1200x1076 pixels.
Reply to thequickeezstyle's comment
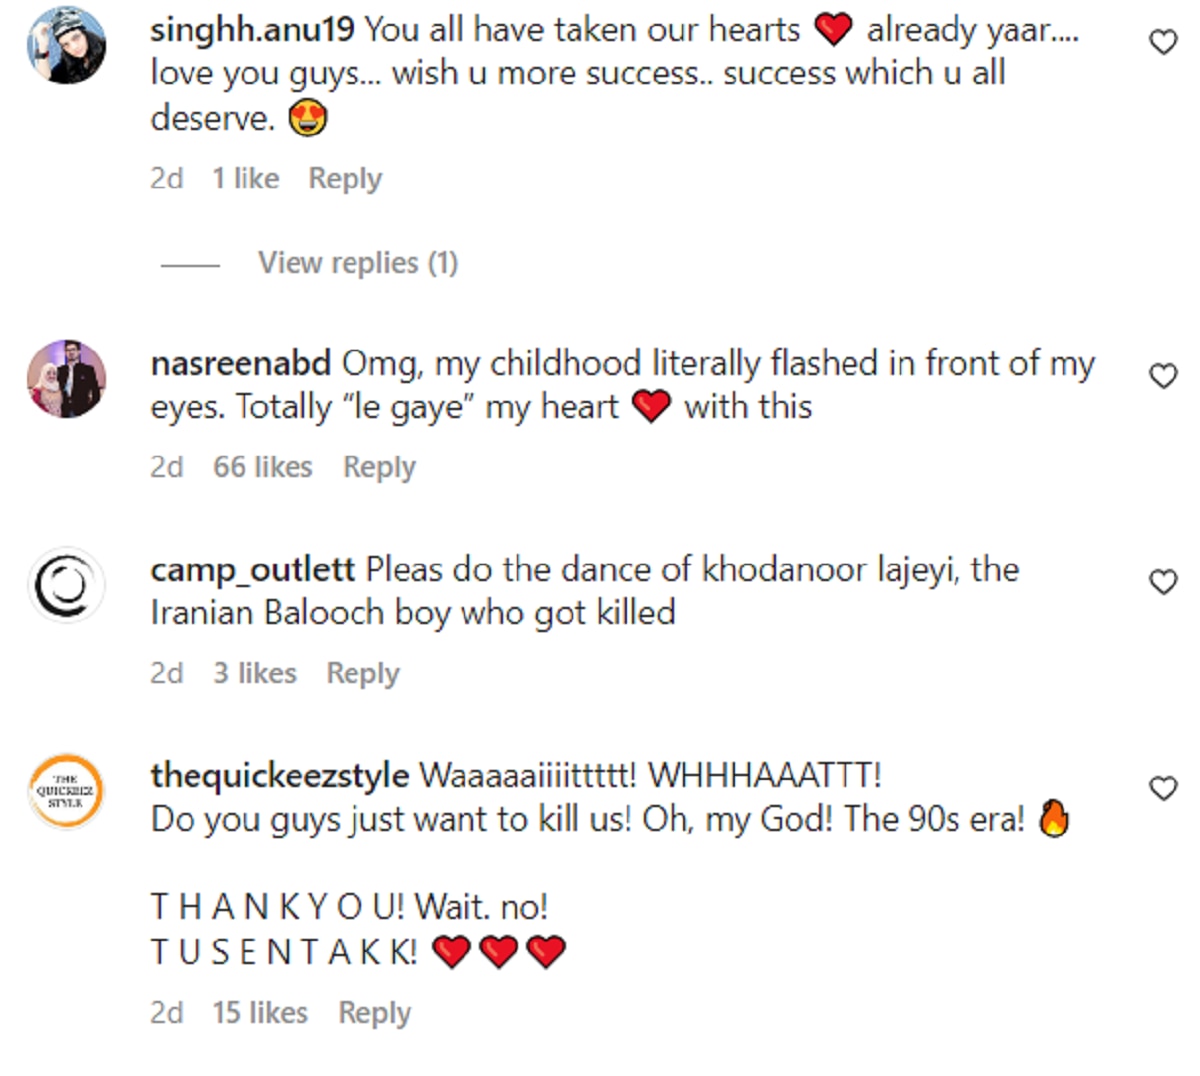374,1013
